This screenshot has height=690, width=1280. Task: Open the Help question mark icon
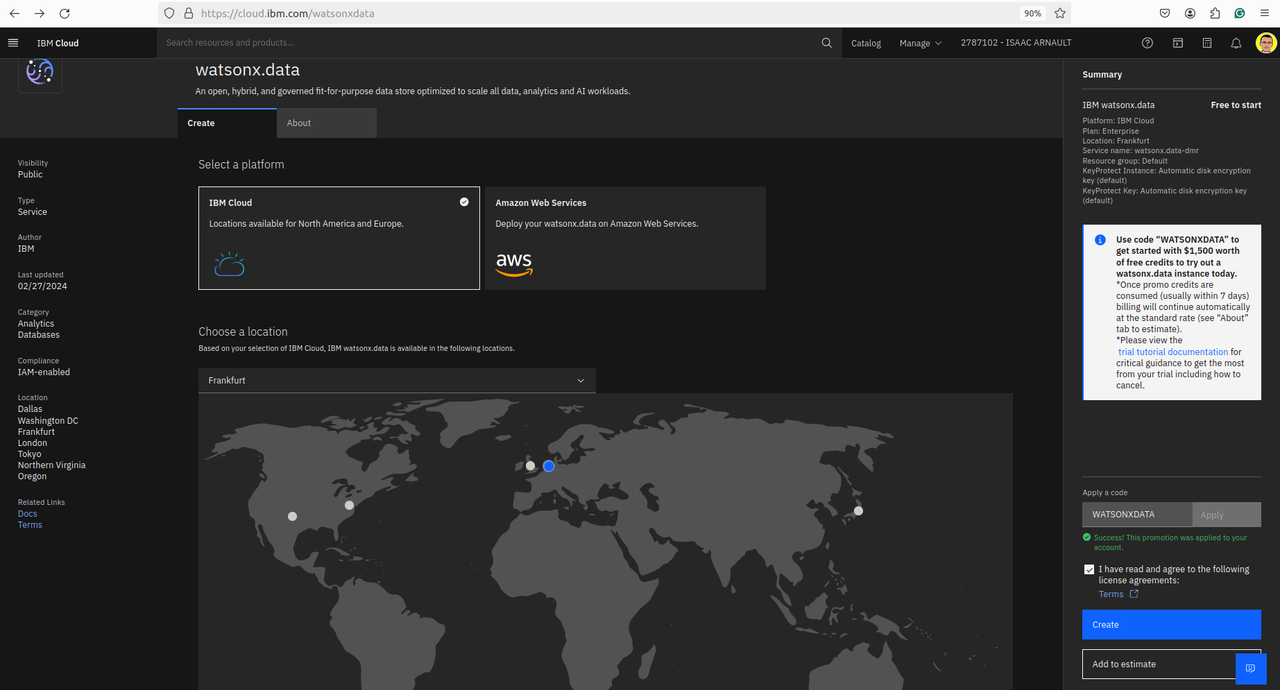click(x=1148, y=43)
